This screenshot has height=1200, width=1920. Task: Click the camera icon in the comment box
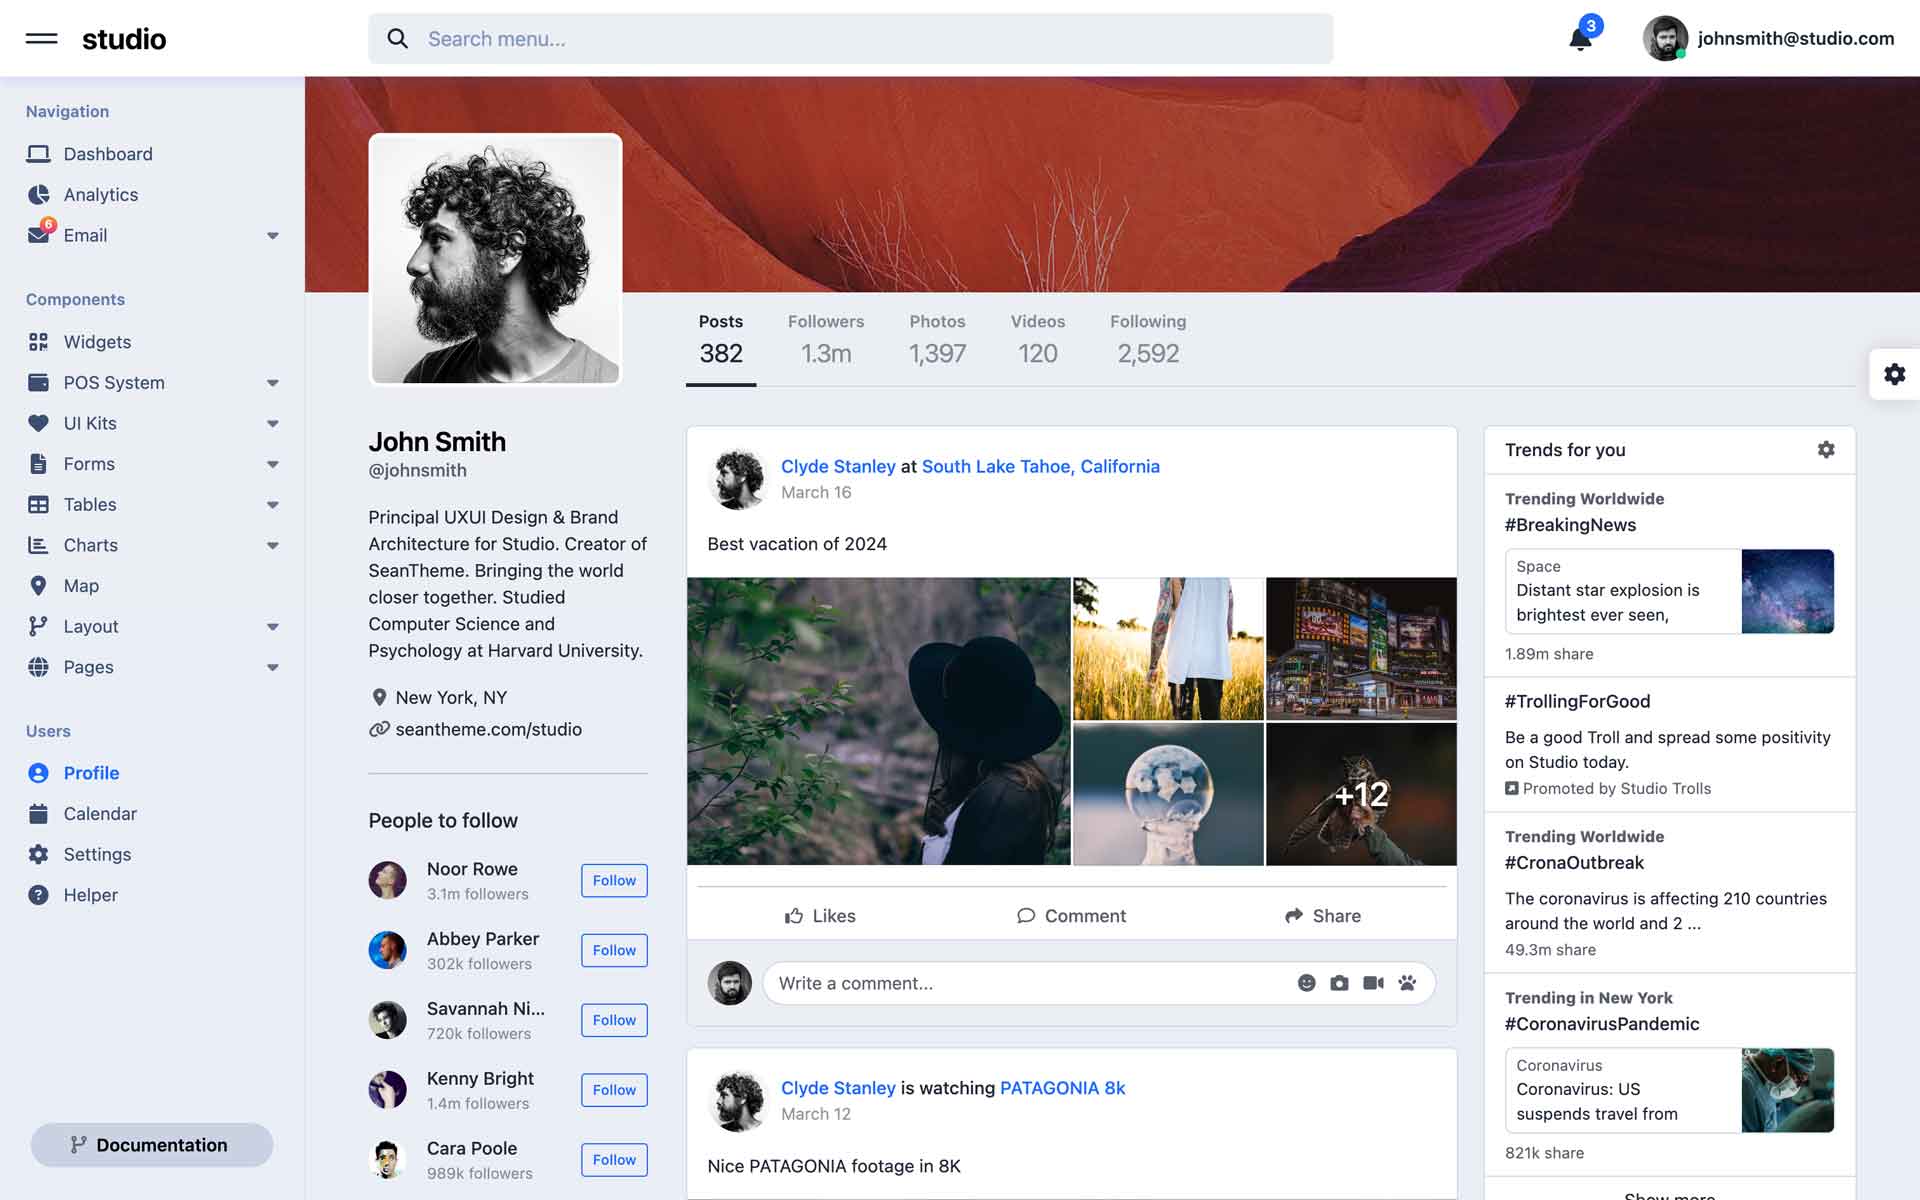1340,983
